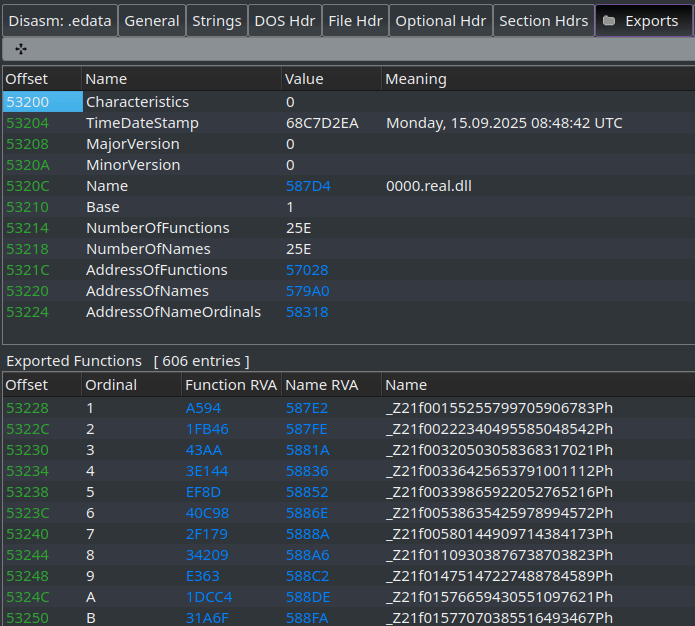Sort exports by Ordinal column header
Viewport: 695px width, 626px height.
tap(111, 385)
